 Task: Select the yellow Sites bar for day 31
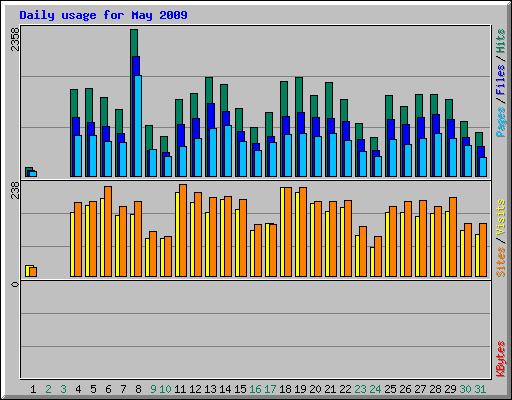click(x=477, y=255)
